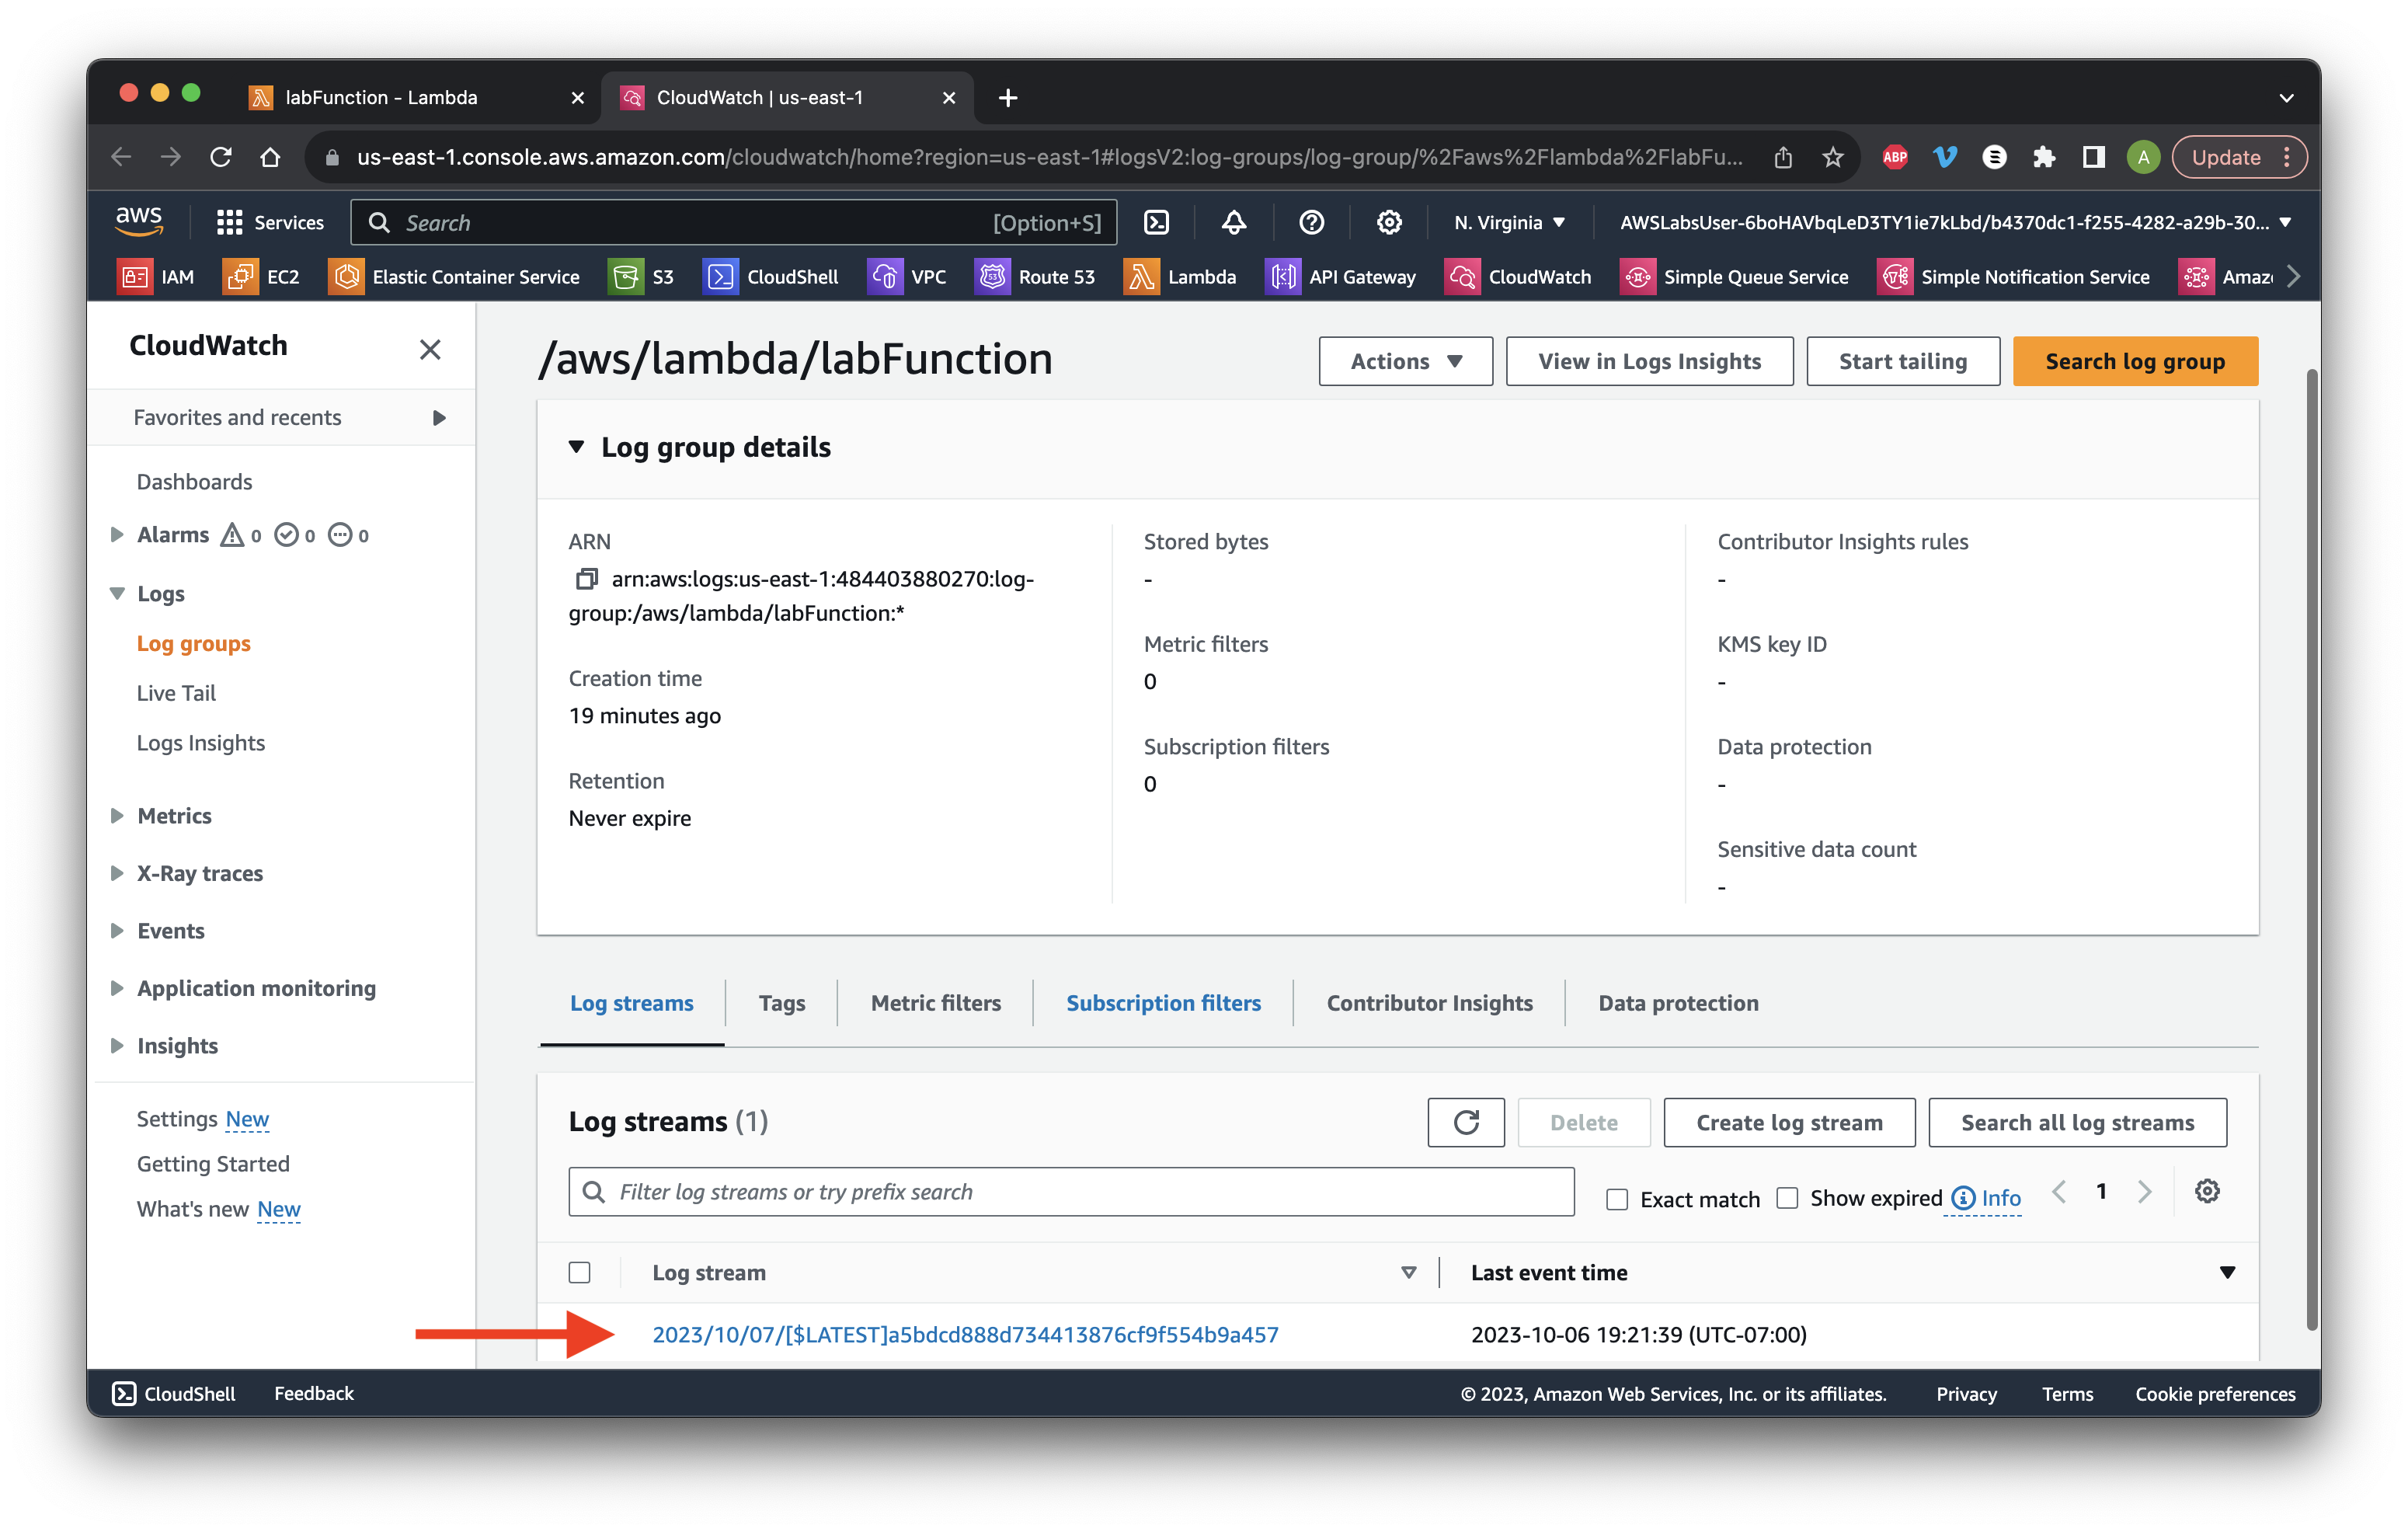Expand the Alarms section in sidebar
This screenshot has width=2408, height=1532.
pos(116,534)
